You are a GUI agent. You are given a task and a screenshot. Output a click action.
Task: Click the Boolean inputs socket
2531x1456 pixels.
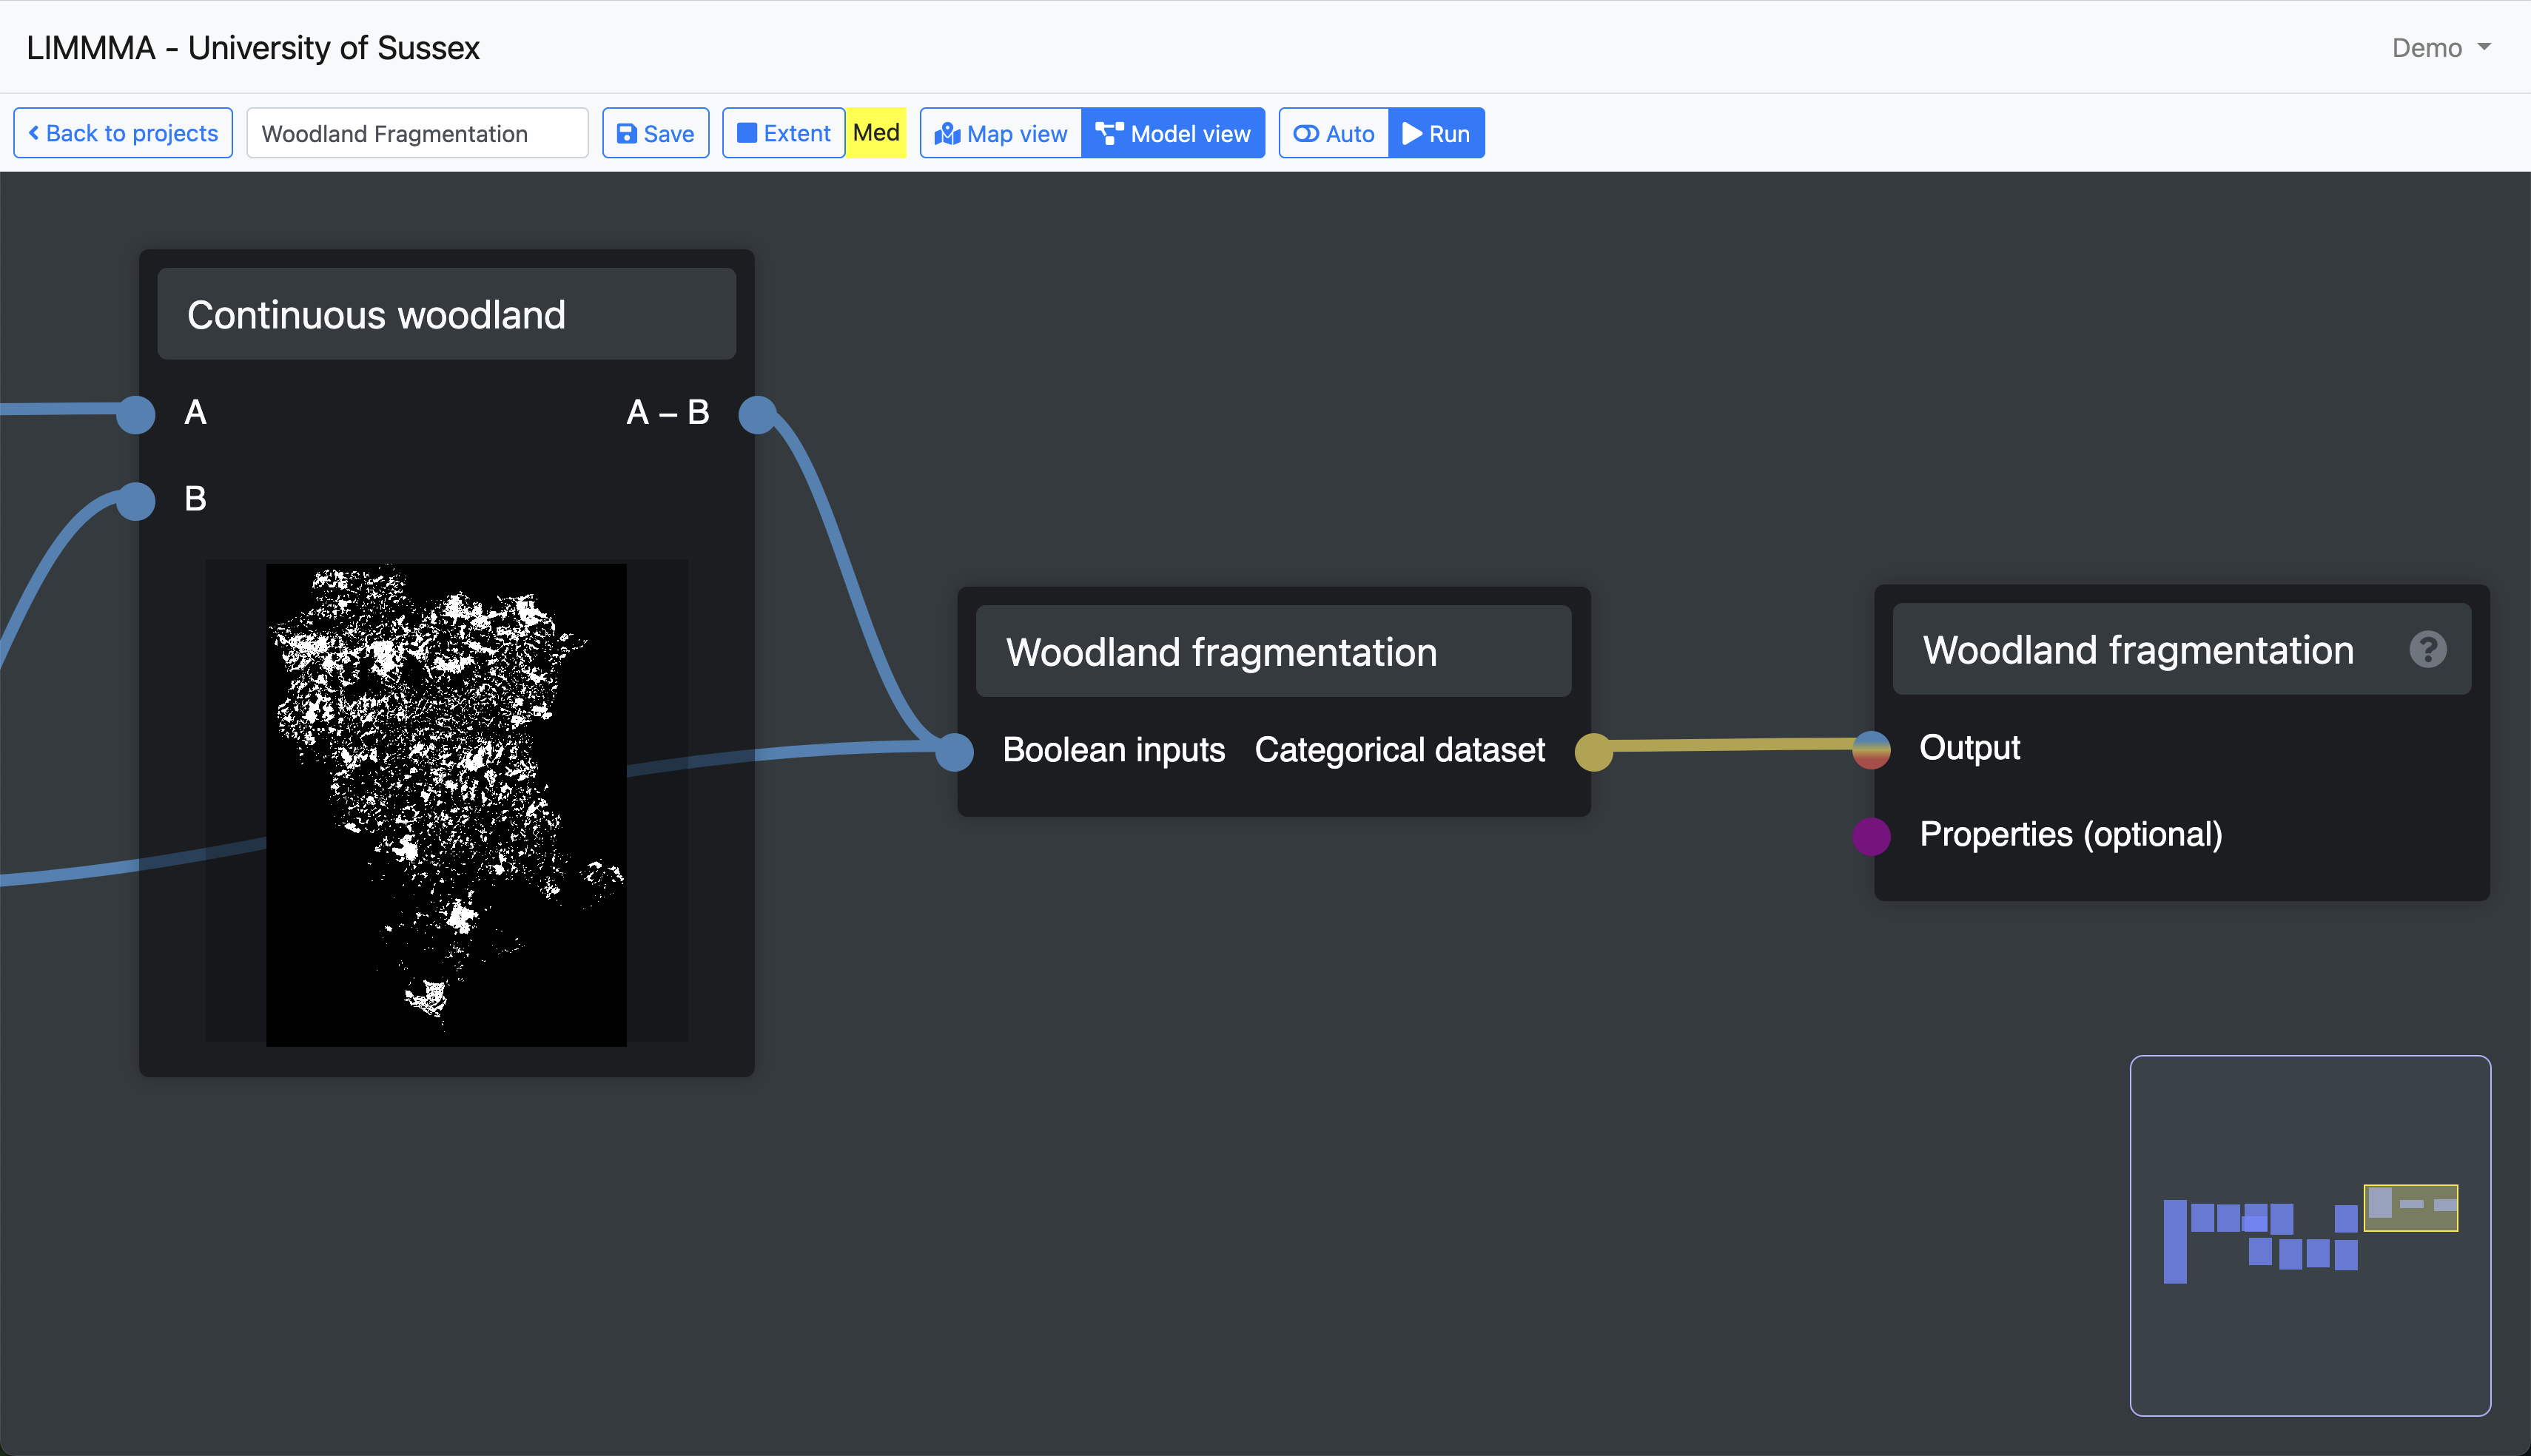pyautogui.click(x=954, y=751)
